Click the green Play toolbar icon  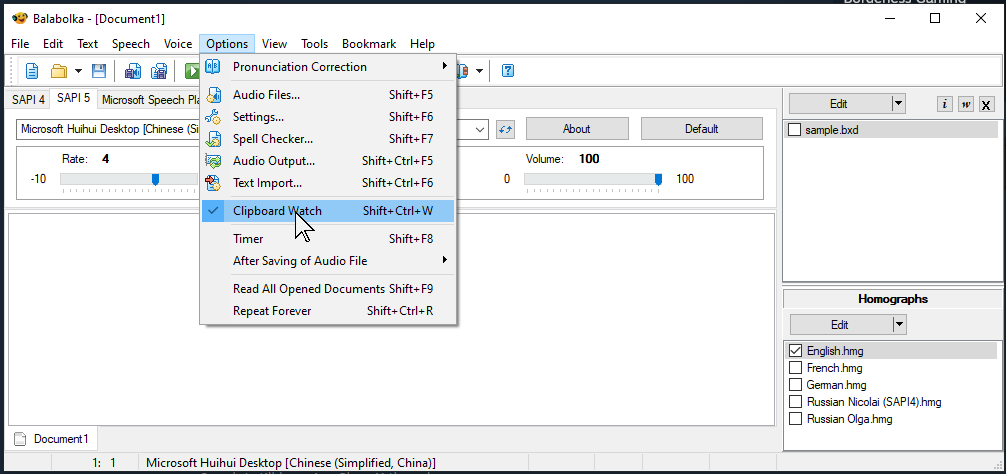point(192,71)
